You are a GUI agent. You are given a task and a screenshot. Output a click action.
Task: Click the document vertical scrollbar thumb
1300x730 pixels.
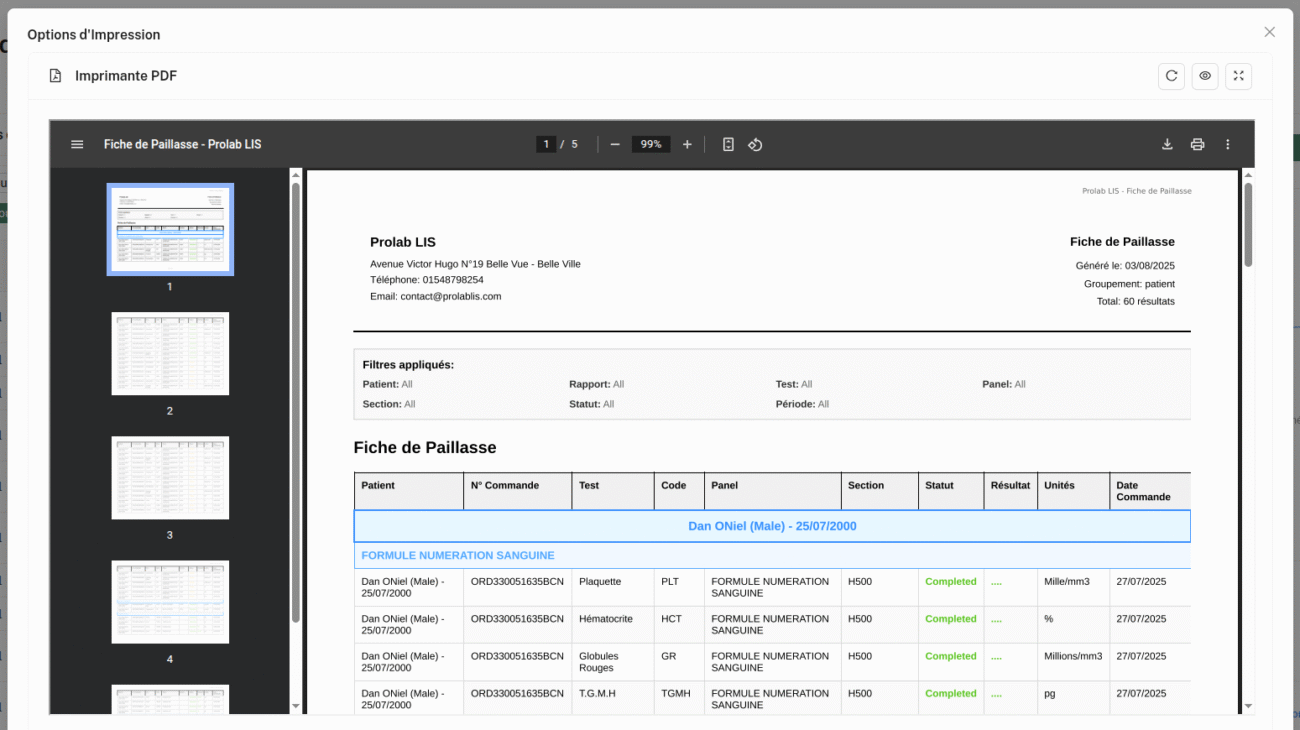tap(1248, 224)
